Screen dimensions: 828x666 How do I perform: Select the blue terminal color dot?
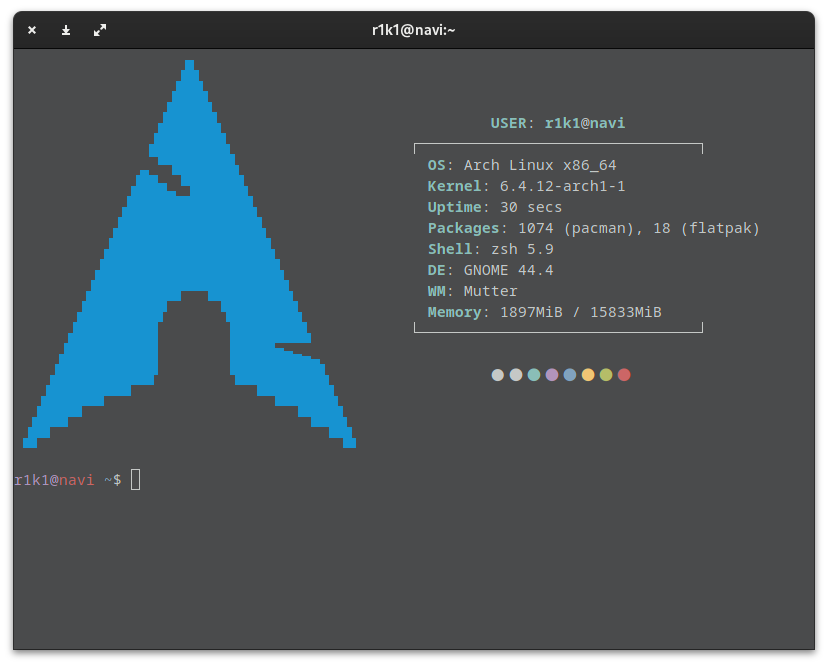(570, 374)
